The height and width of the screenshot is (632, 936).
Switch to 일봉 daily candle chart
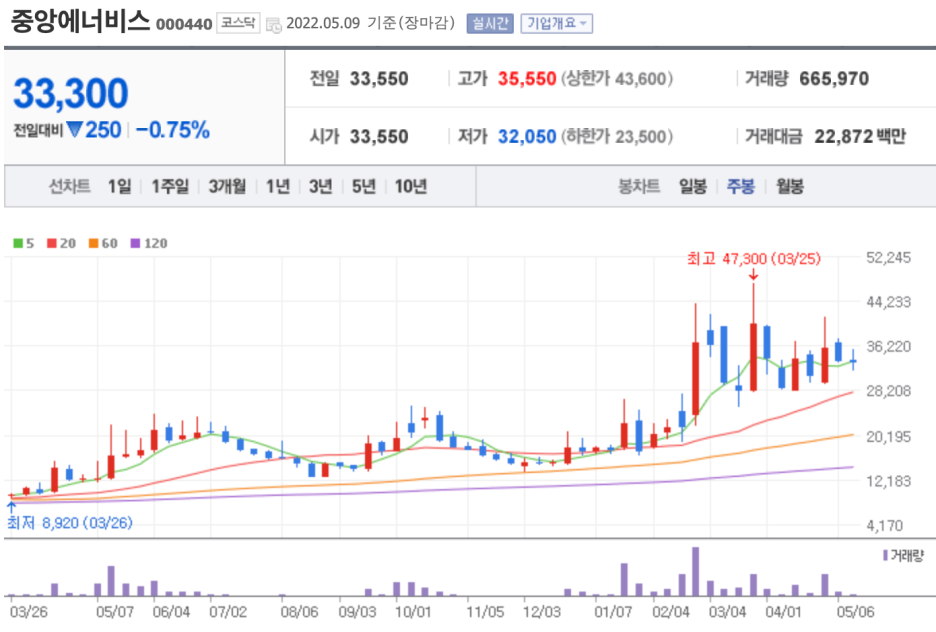pyautogui.click(x=692, y=186)
